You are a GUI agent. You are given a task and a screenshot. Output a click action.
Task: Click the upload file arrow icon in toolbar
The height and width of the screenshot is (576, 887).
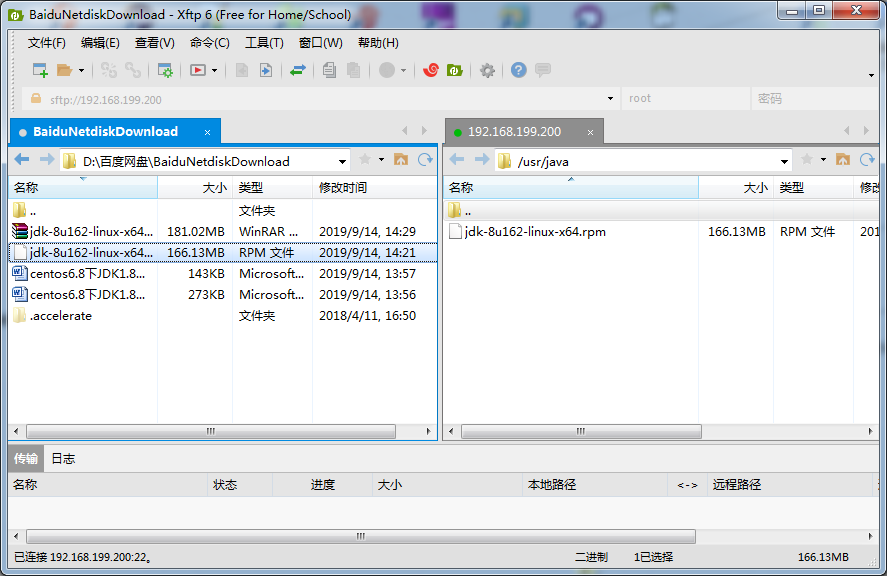click(x=266, y=70)
